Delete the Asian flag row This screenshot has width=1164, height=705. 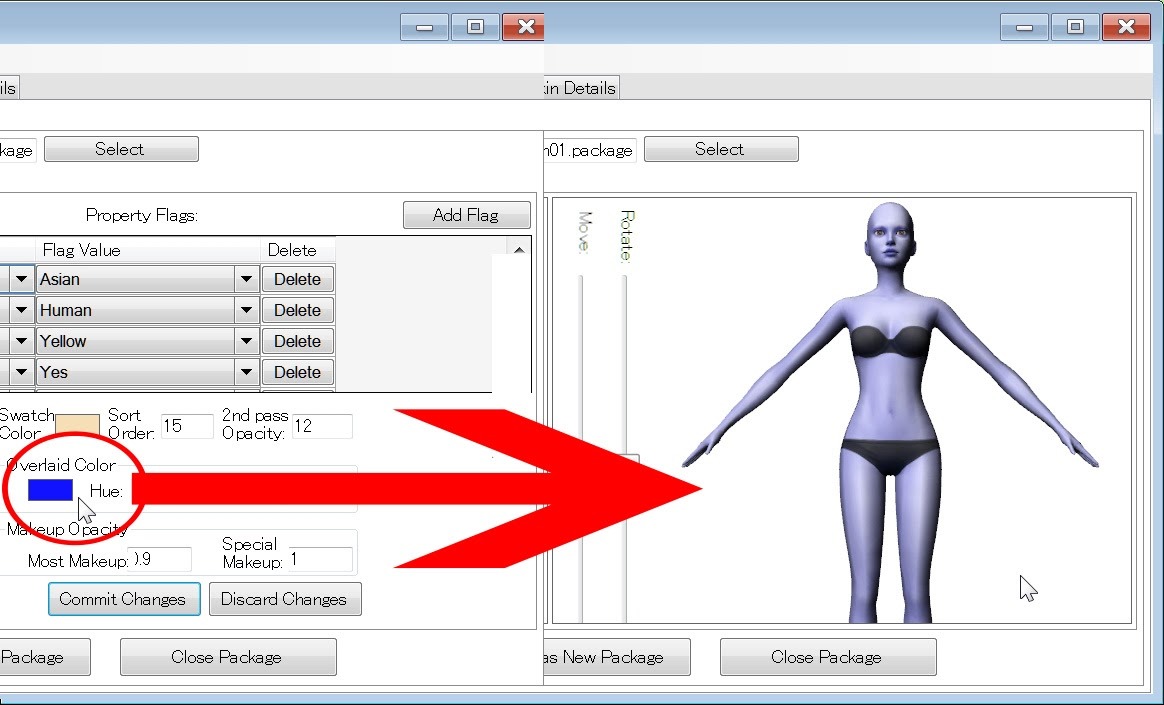pos(298,279)
